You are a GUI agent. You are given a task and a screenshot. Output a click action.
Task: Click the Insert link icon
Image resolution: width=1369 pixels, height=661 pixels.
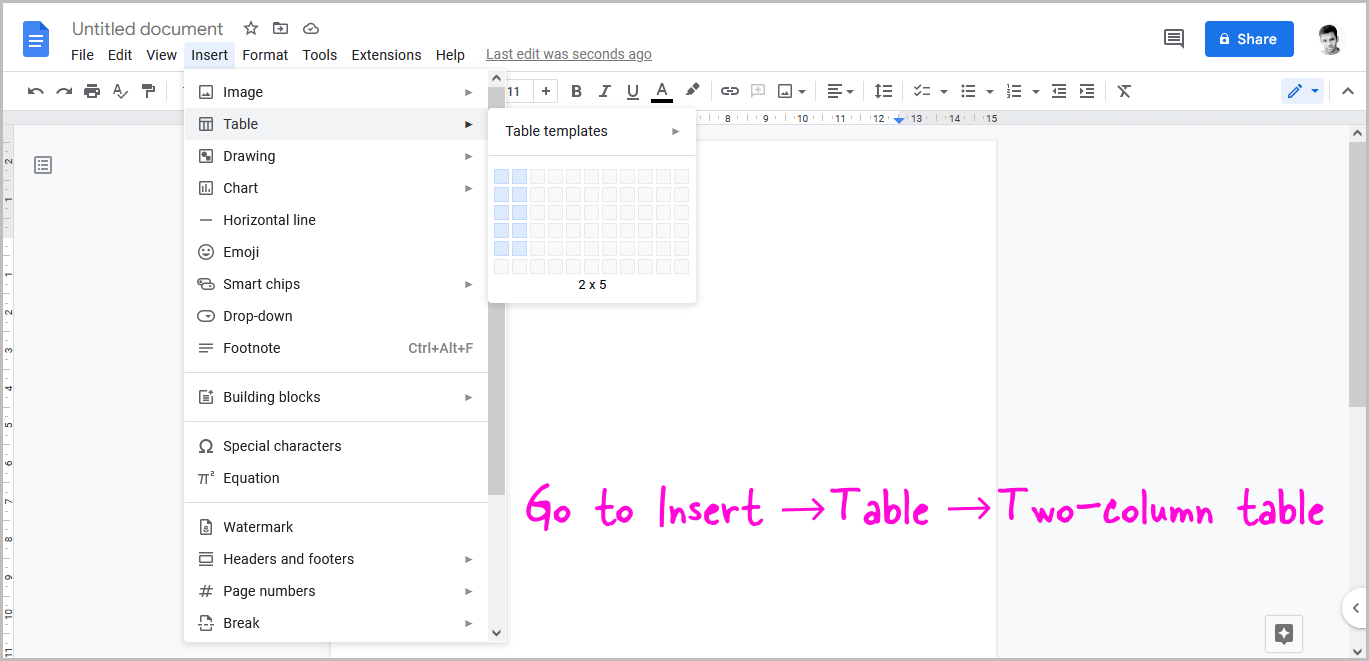pos(729,91)
